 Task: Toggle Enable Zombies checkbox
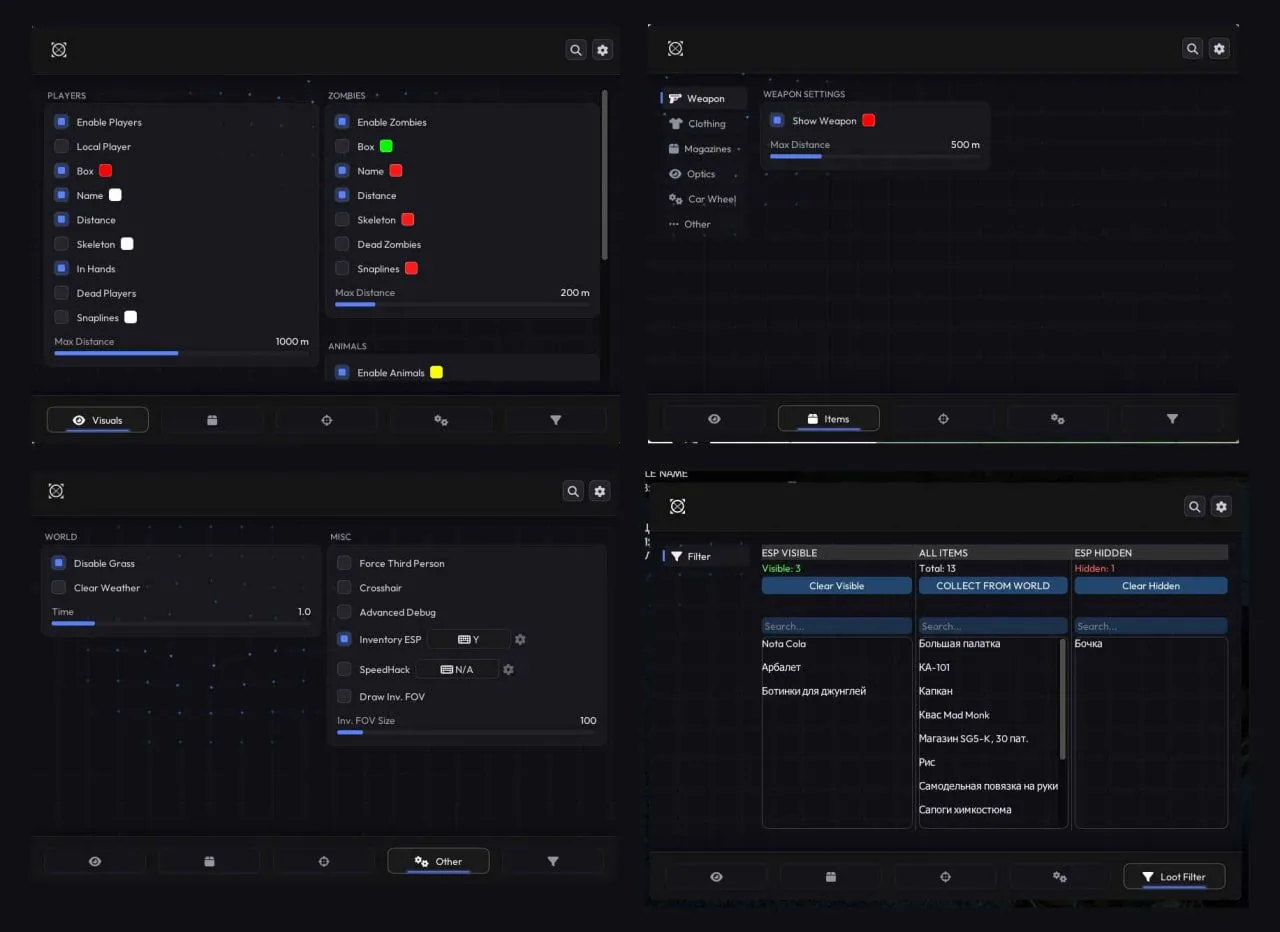(x=342, y=122)
